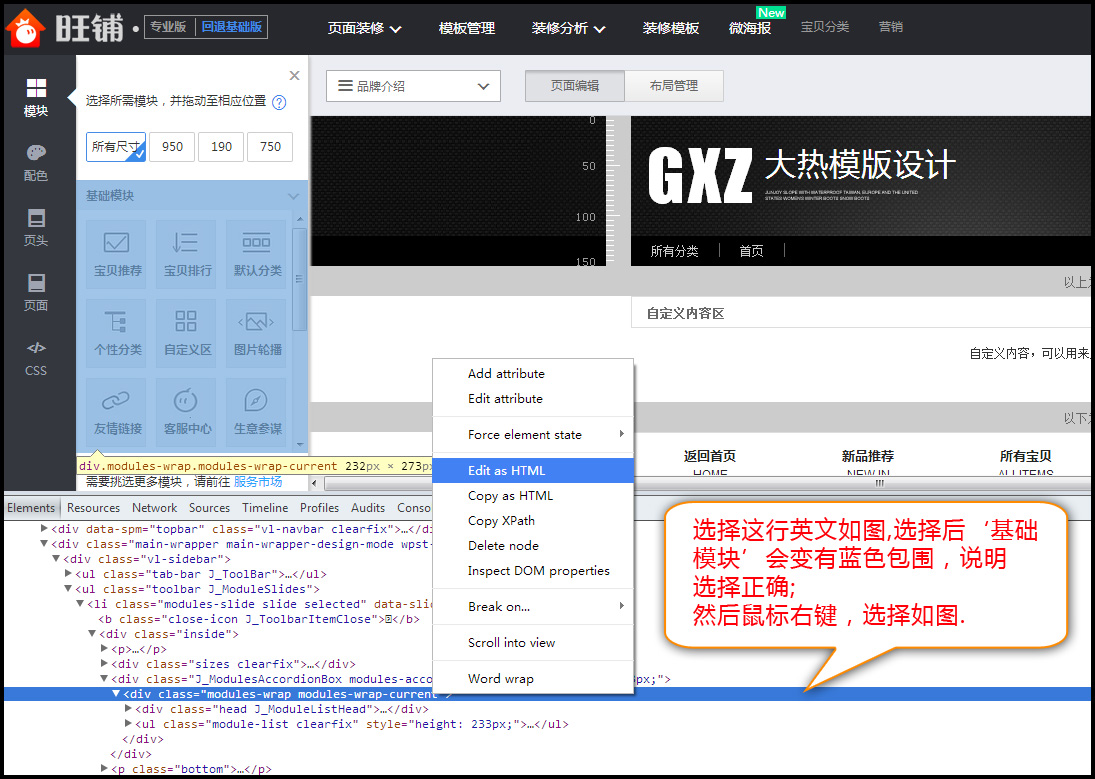Open the 装修分析 dropdown menu

[x=568, y=28]
